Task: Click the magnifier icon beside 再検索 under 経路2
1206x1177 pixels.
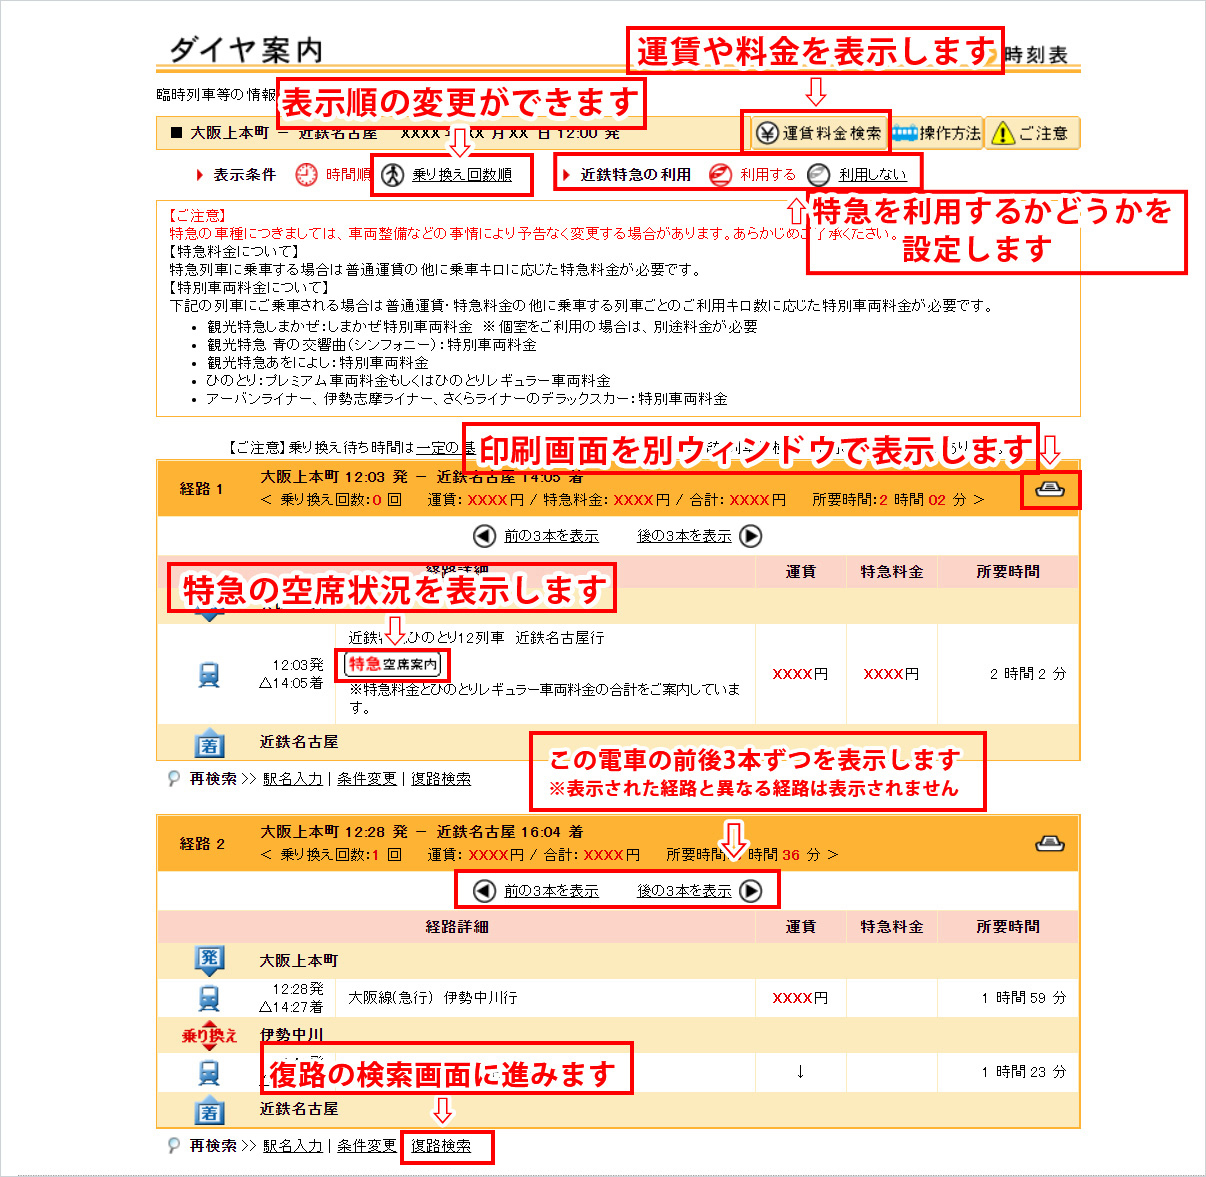Action: pos(174,1146)
